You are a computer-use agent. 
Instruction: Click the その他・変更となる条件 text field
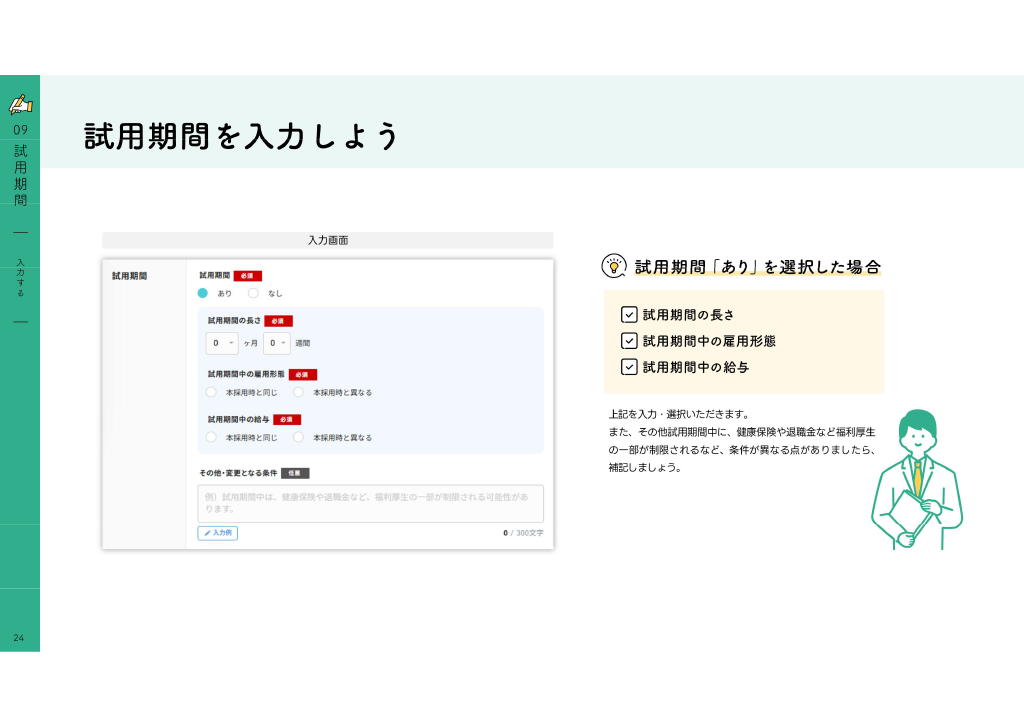370,503
